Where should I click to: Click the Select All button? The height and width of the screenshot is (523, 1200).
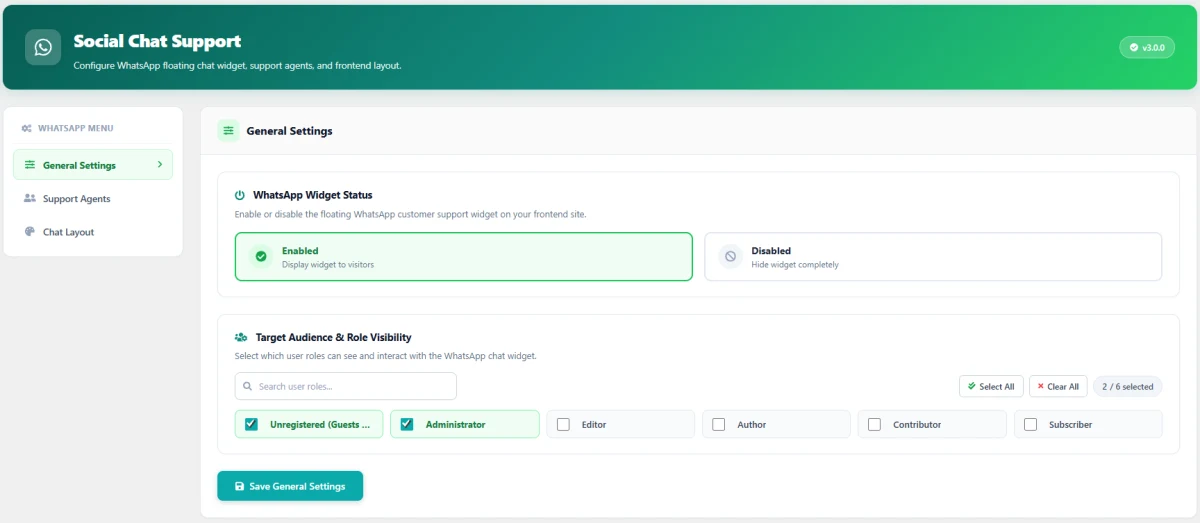tap(991, 386)
